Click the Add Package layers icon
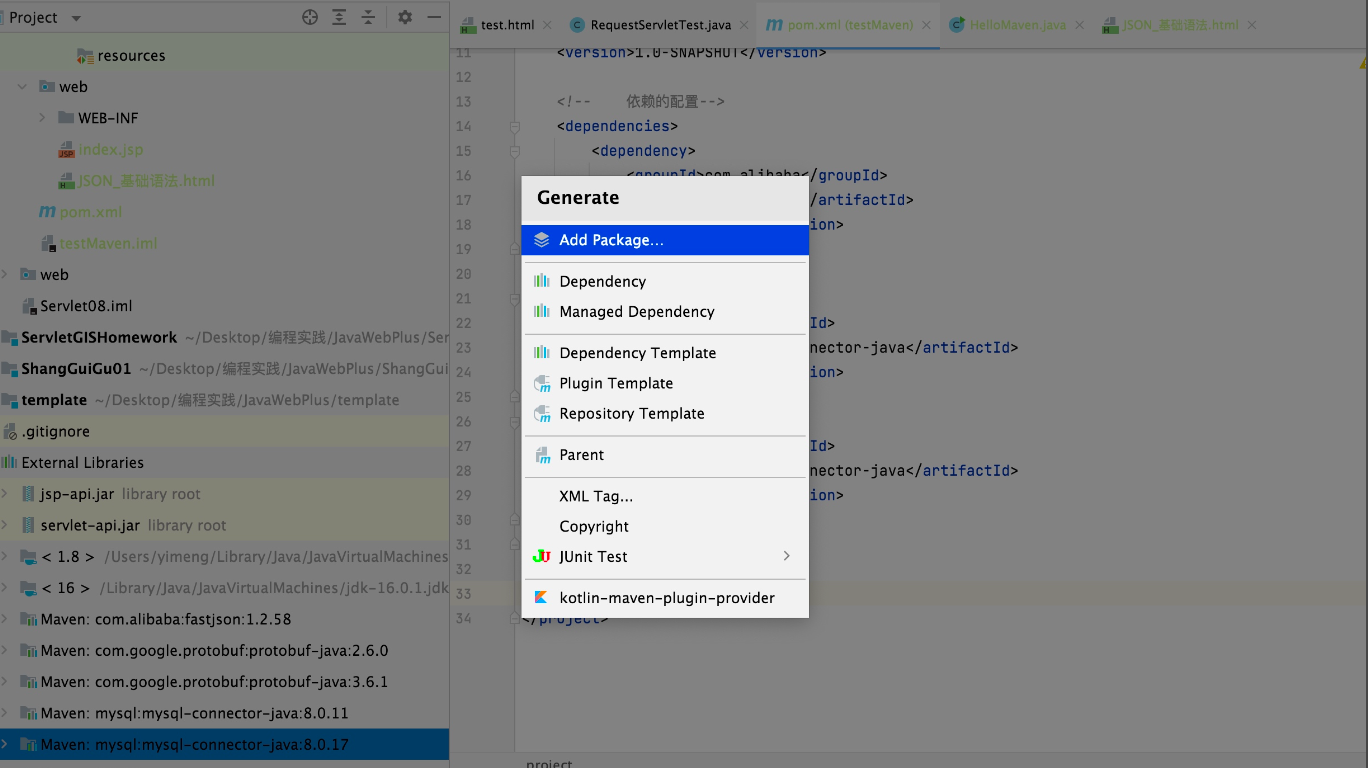Image resolution: width=1368 pixels, height=768 pixels. pos(542,240)
